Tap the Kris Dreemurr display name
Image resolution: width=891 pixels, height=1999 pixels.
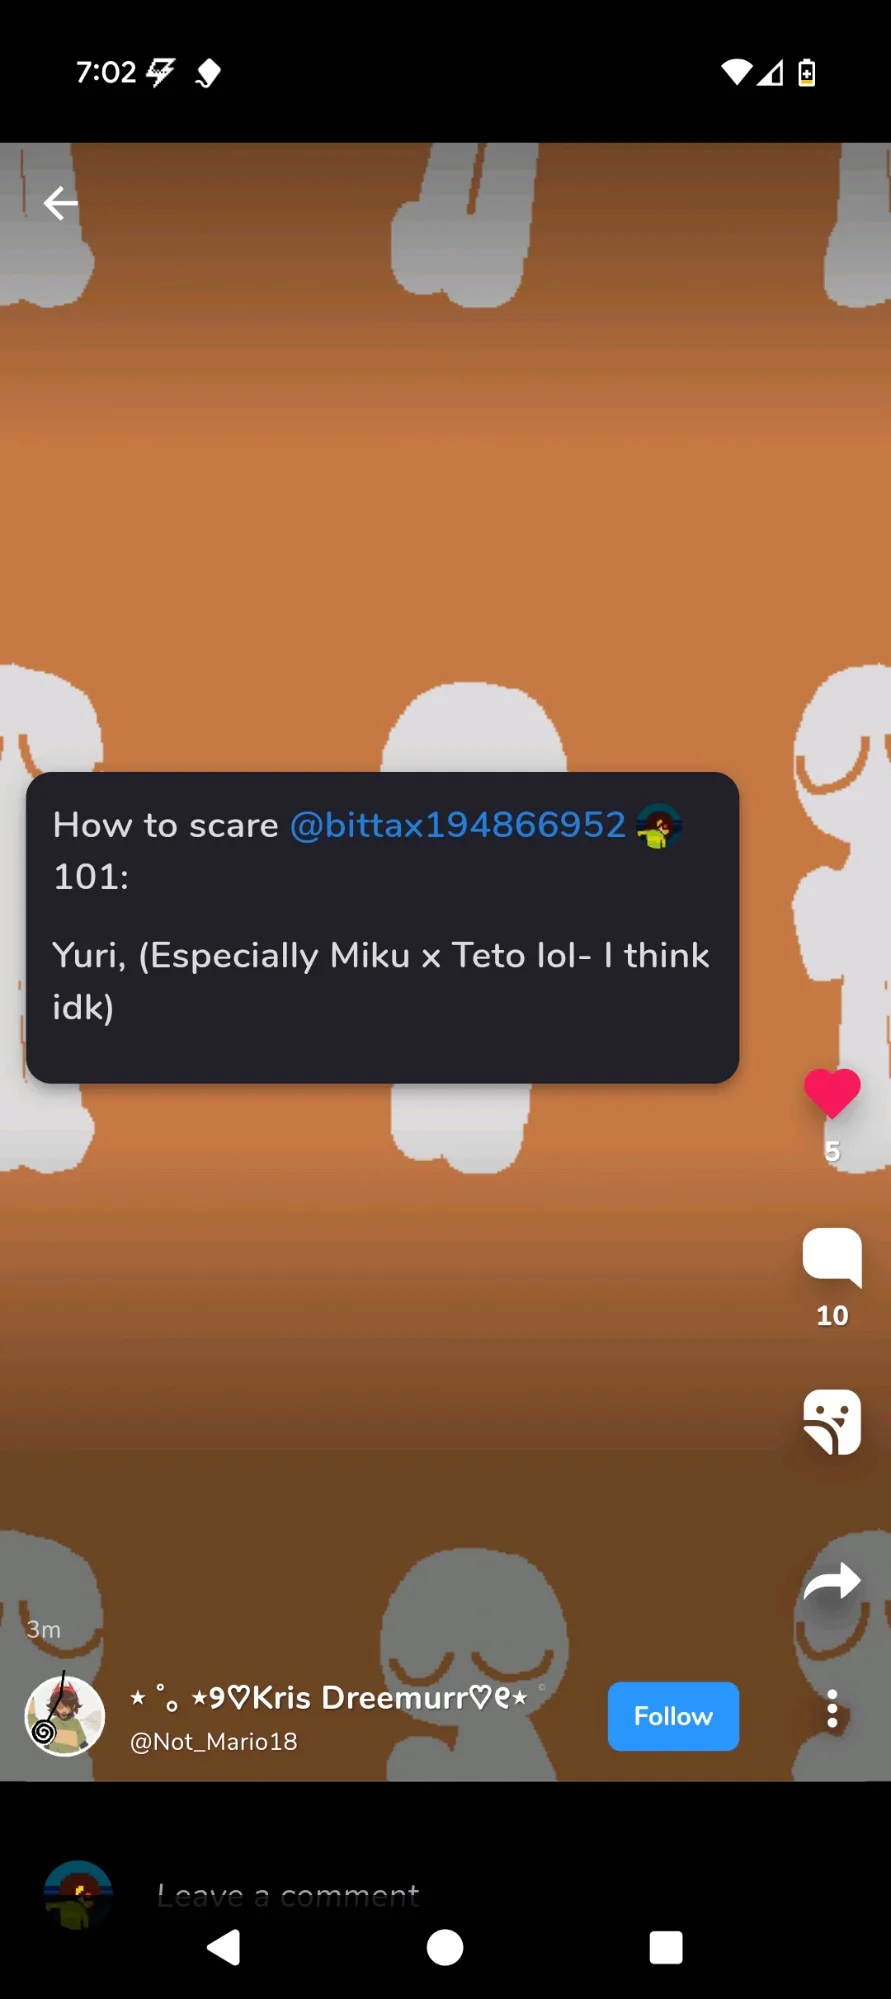(x=329, y=1697)
